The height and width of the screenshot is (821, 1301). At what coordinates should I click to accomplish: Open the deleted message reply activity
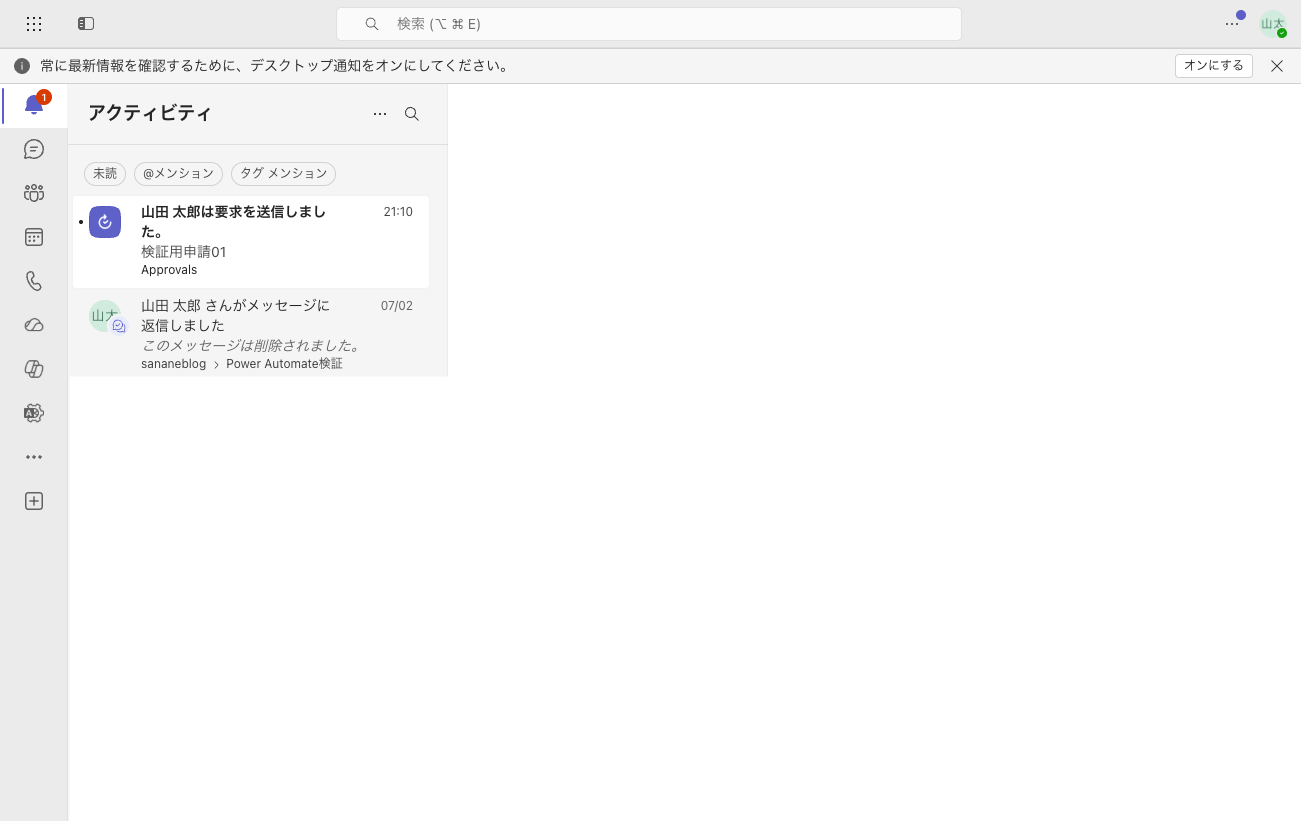pyautogui.click(x=251, y=334)
